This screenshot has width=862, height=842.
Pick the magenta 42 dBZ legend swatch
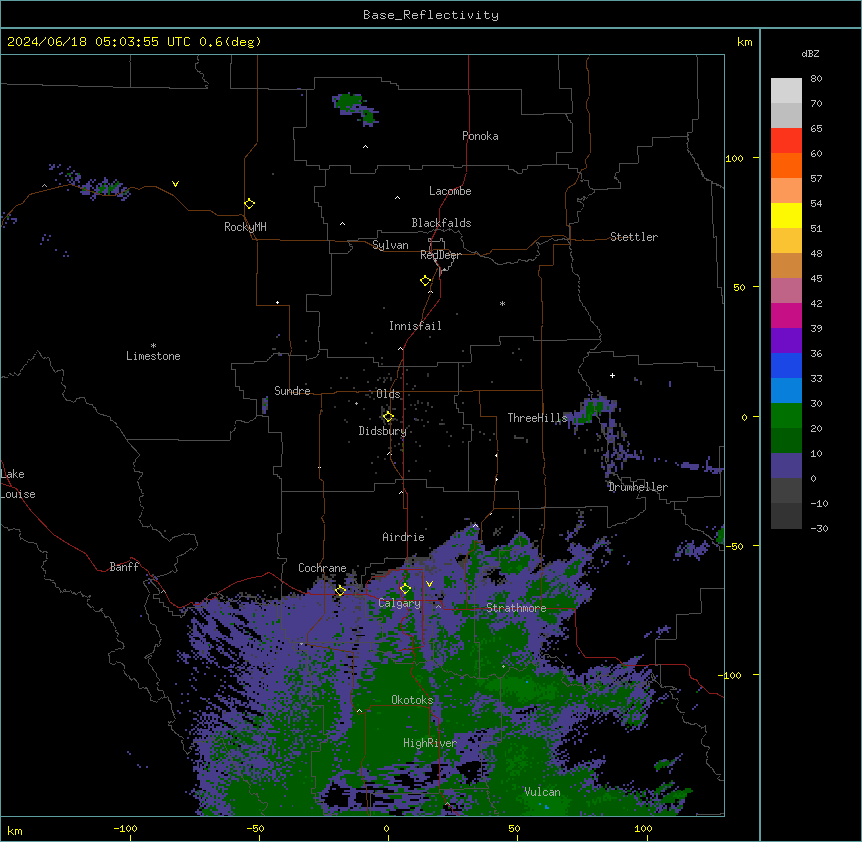786,315
